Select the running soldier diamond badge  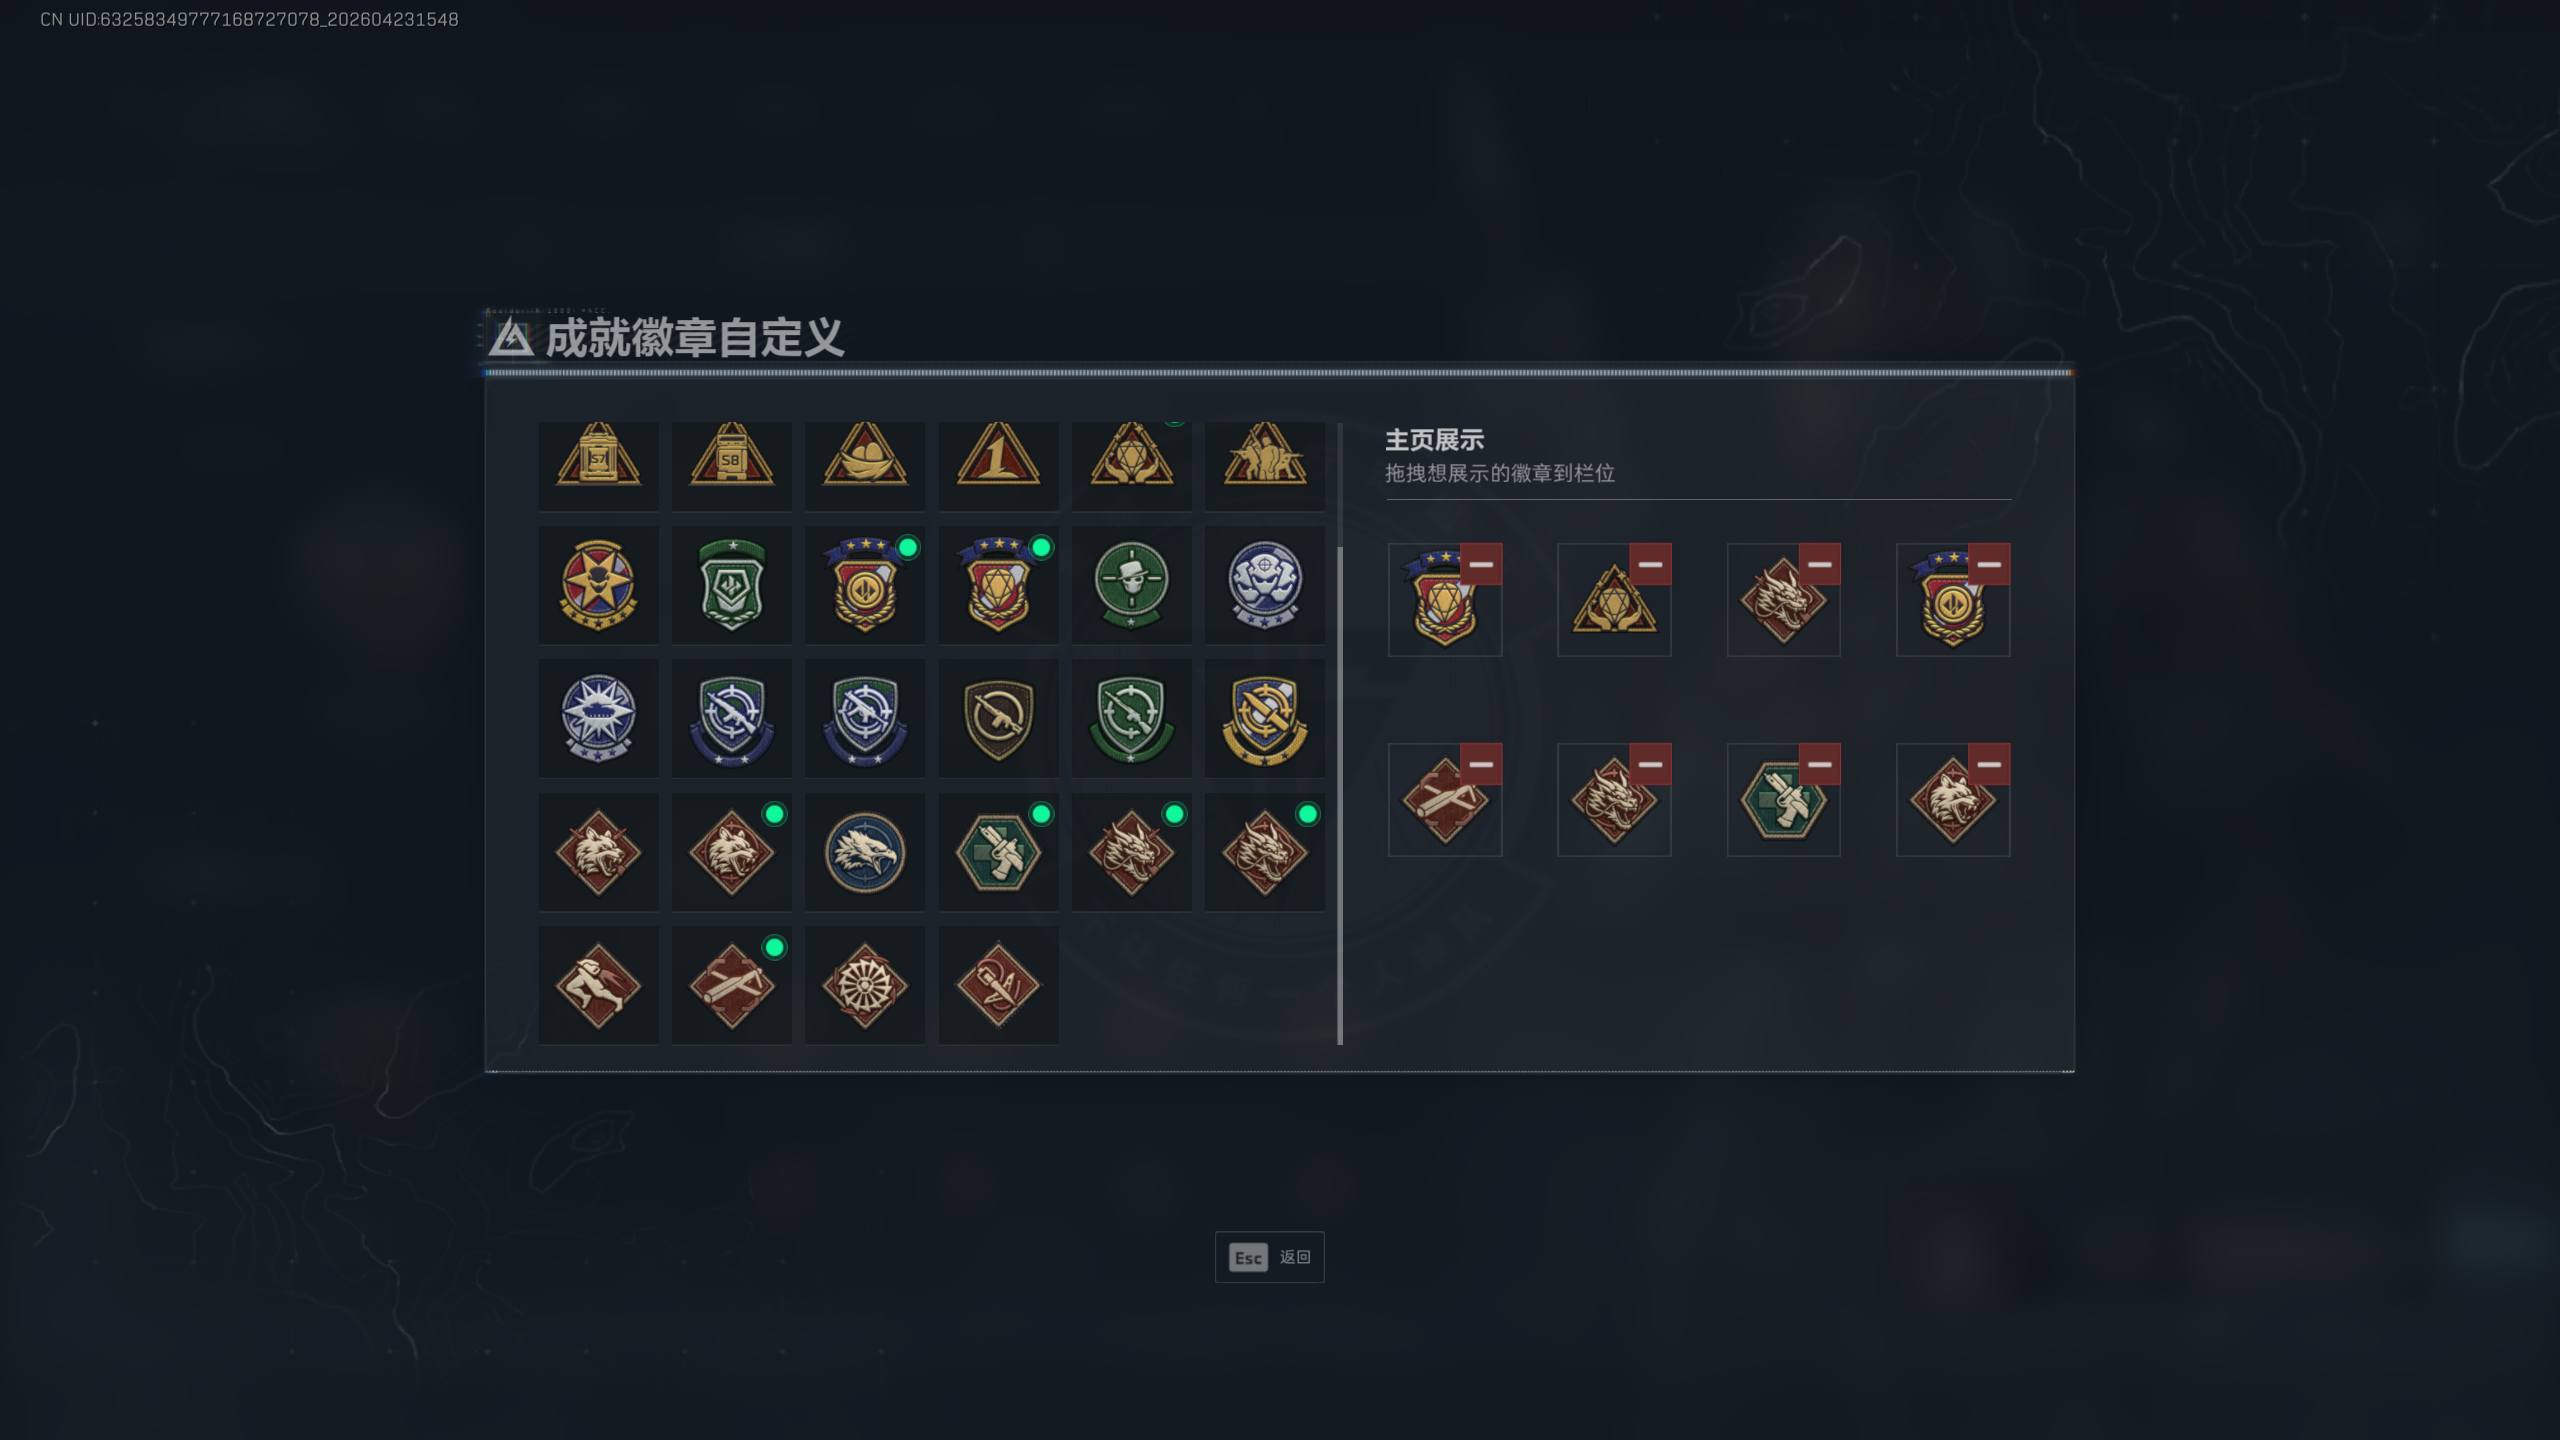pyautogui.click(x=598, y=985)
